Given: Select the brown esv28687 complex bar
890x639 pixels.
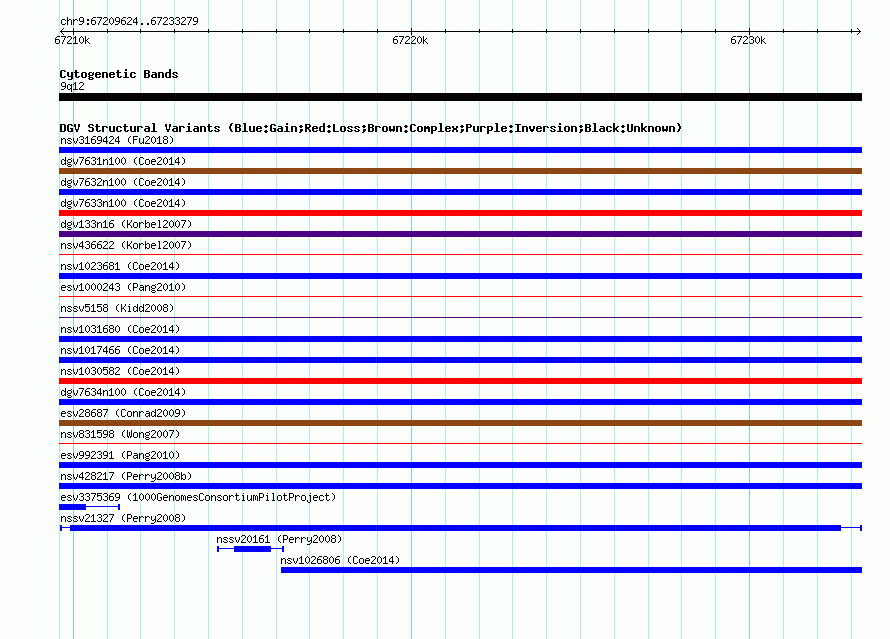Looking at the screenshot, I should pos(460,423).
